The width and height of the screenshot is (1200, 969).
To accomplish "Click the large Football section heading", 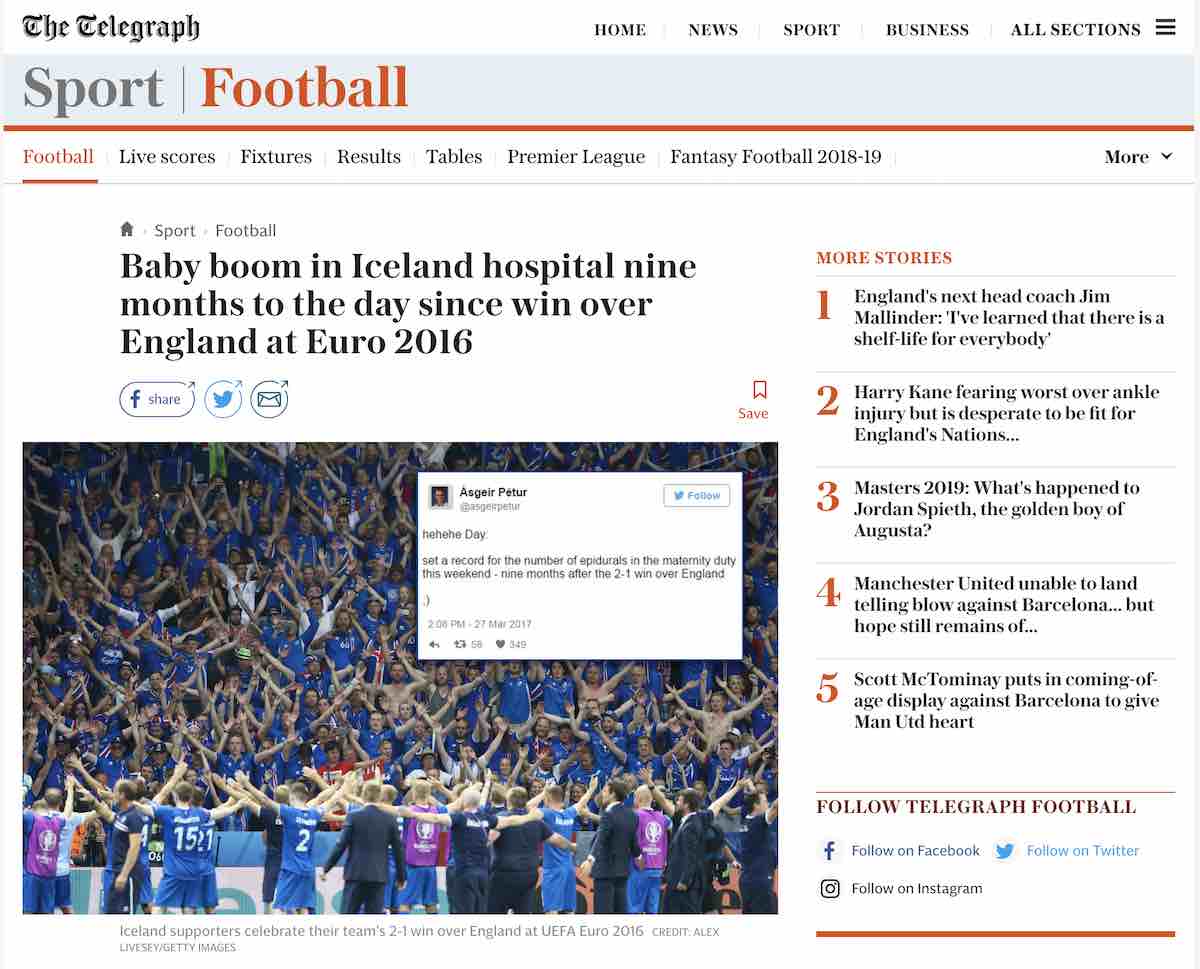I will point(305,88).
